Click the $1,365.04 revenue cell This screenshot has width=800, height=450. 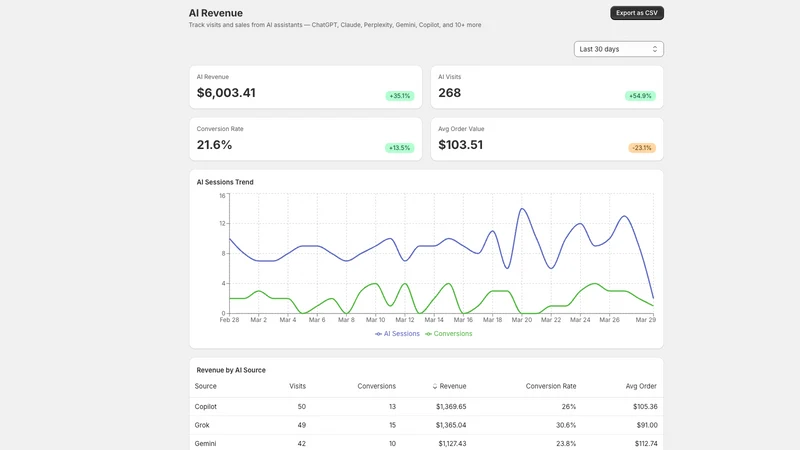(x=451, y=425)
